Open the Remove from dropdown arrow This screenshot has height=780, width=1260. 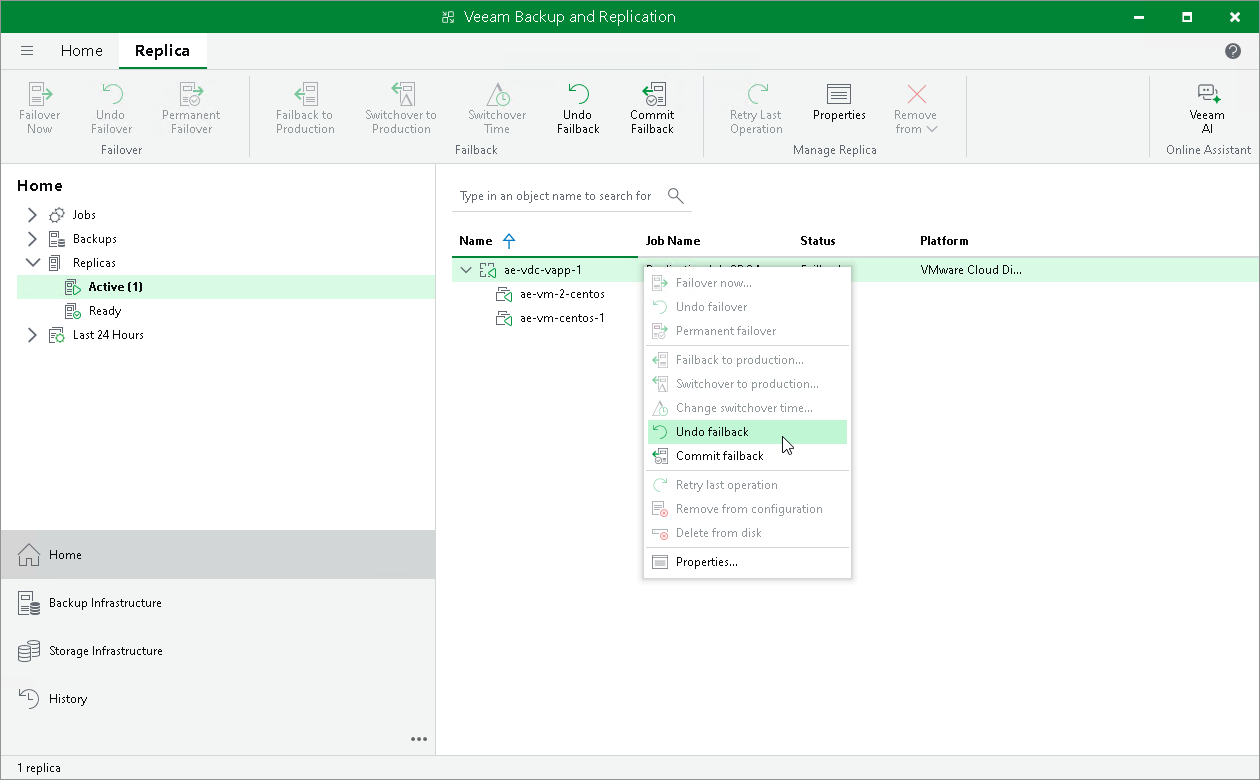[933, 128]
